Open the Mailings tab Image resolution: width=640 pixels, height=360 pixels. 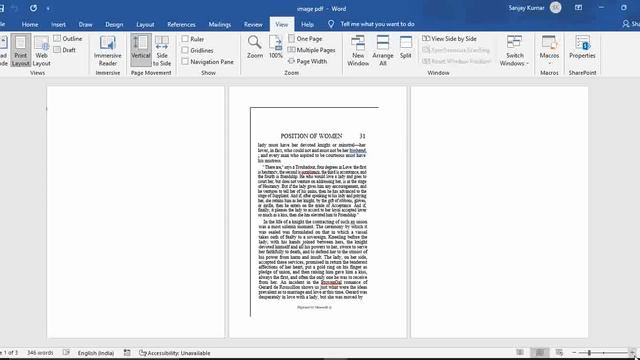pyautogui.click(x=220, y=24)
